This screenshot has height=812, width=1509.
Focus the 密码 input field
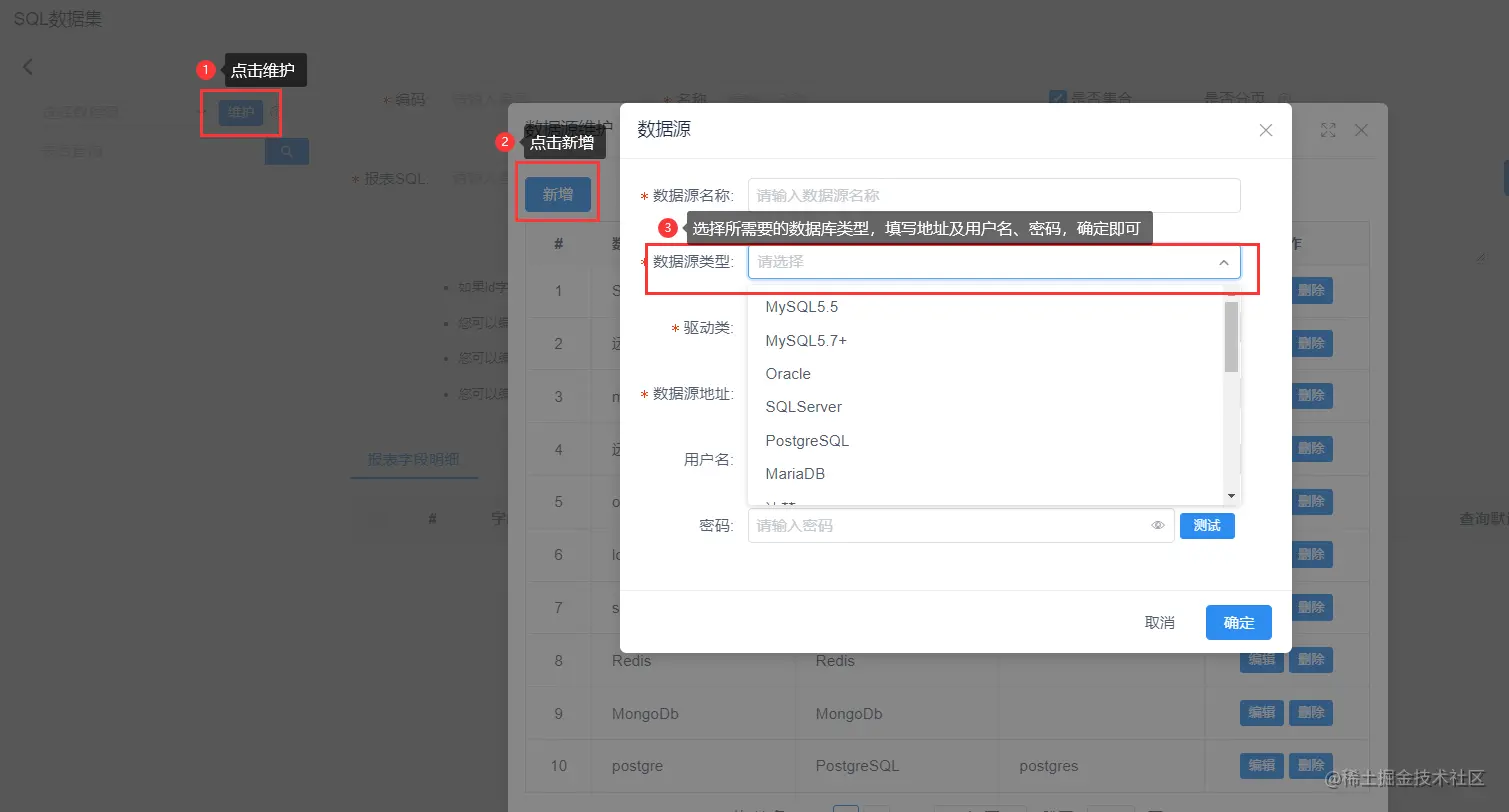tap(961, 525)
